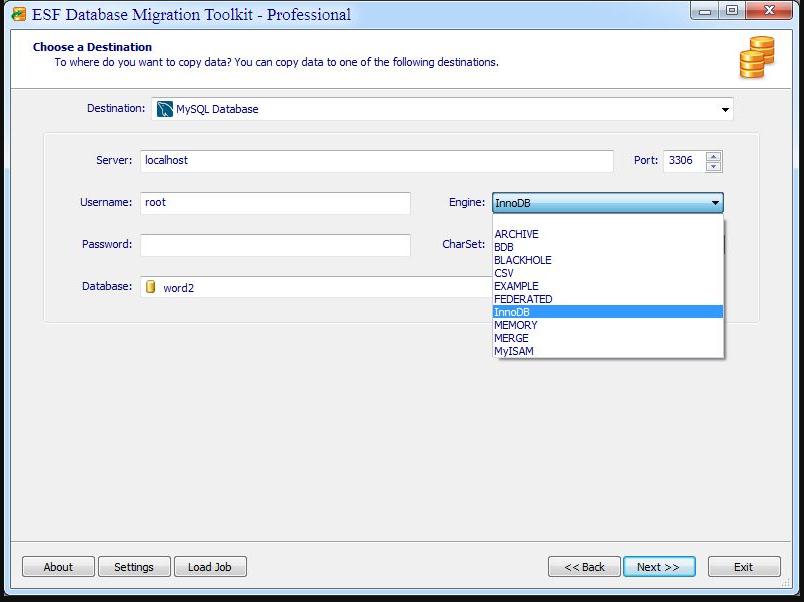This screenshot has width=804, height=602.
Task: Open the Destination dropdown arrow
Action: click(x=725, y=109)
